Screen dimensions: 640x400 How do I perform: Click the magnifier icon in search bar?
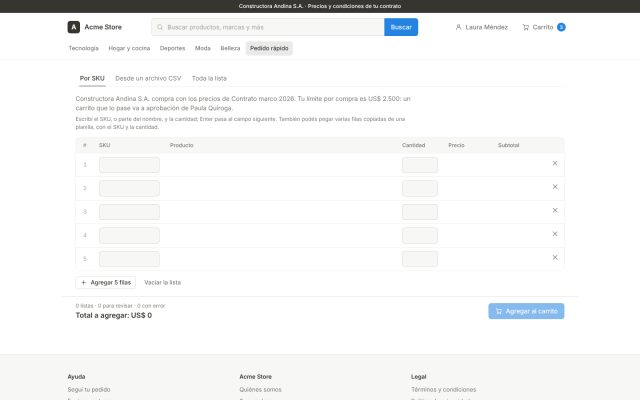pos(160,27)
